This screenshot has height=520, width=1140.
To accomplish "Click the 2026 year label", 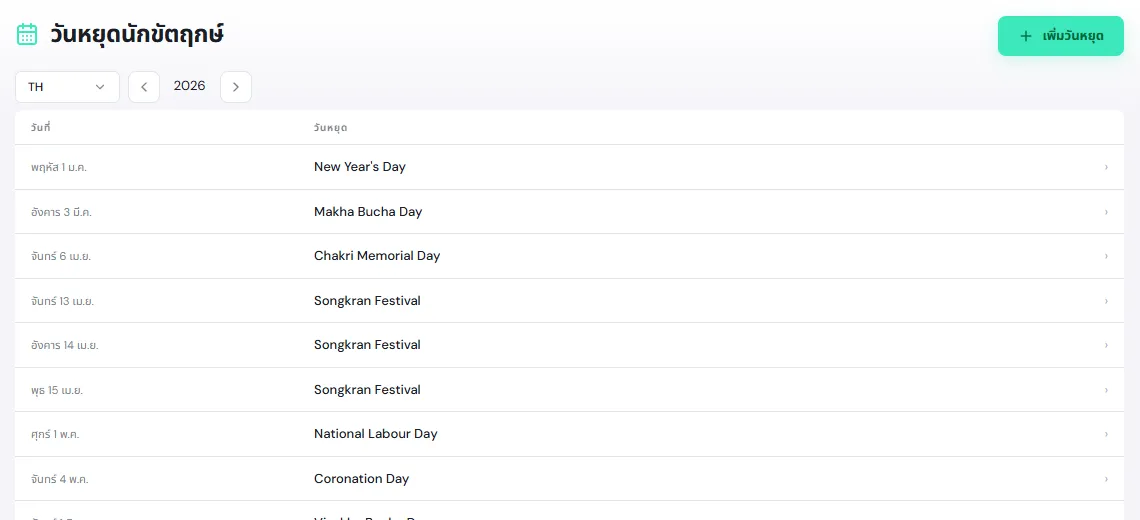I will (x=190, y=86).
